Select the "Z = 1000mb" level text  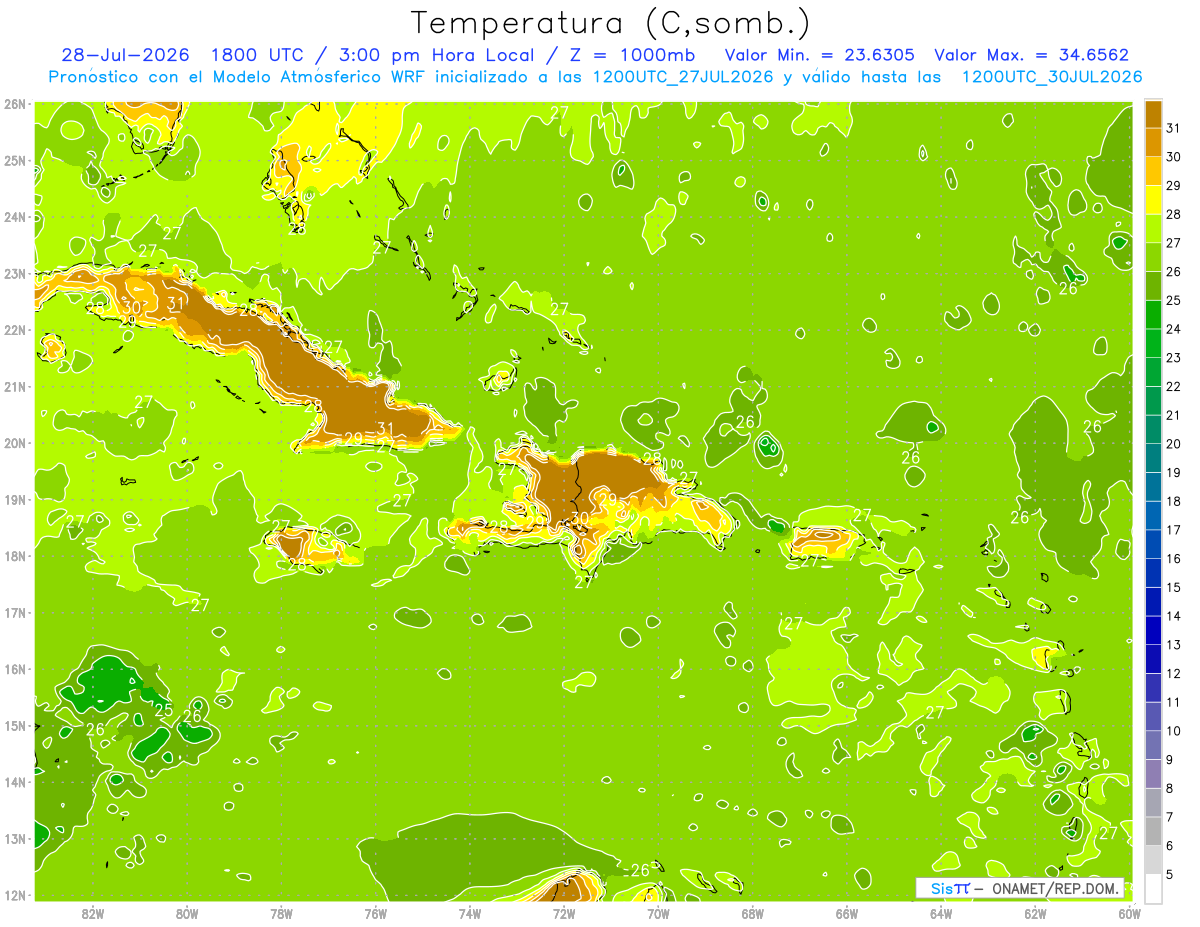[633, 55]
